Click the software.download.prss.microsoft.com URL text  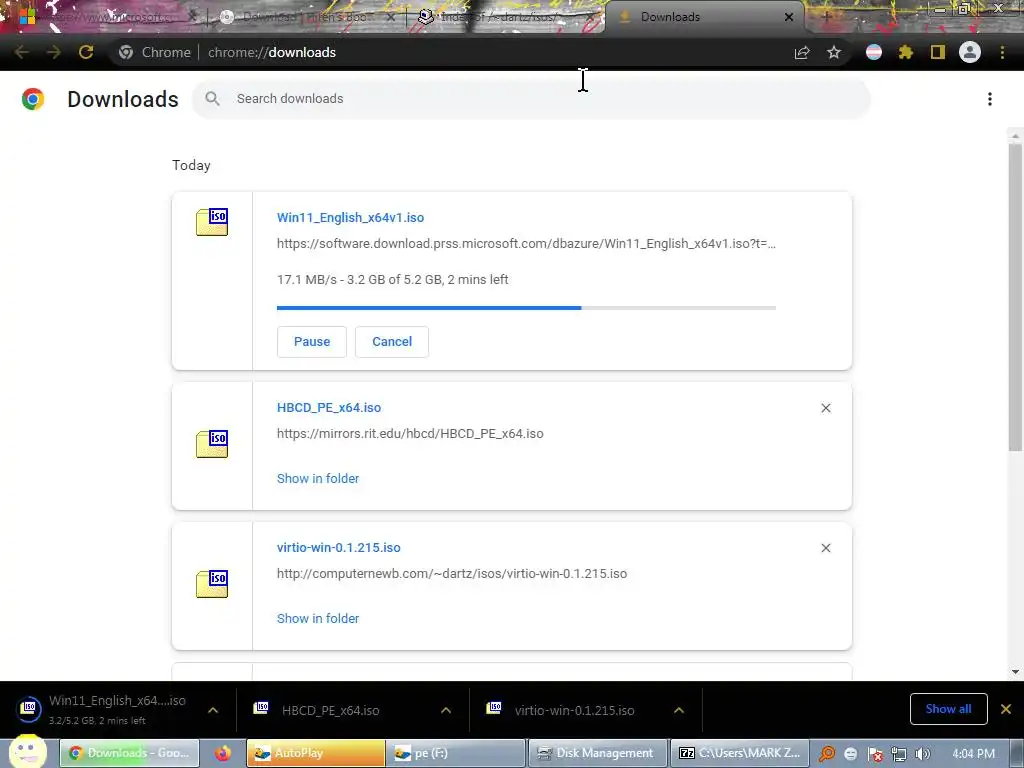pos(526,244)
